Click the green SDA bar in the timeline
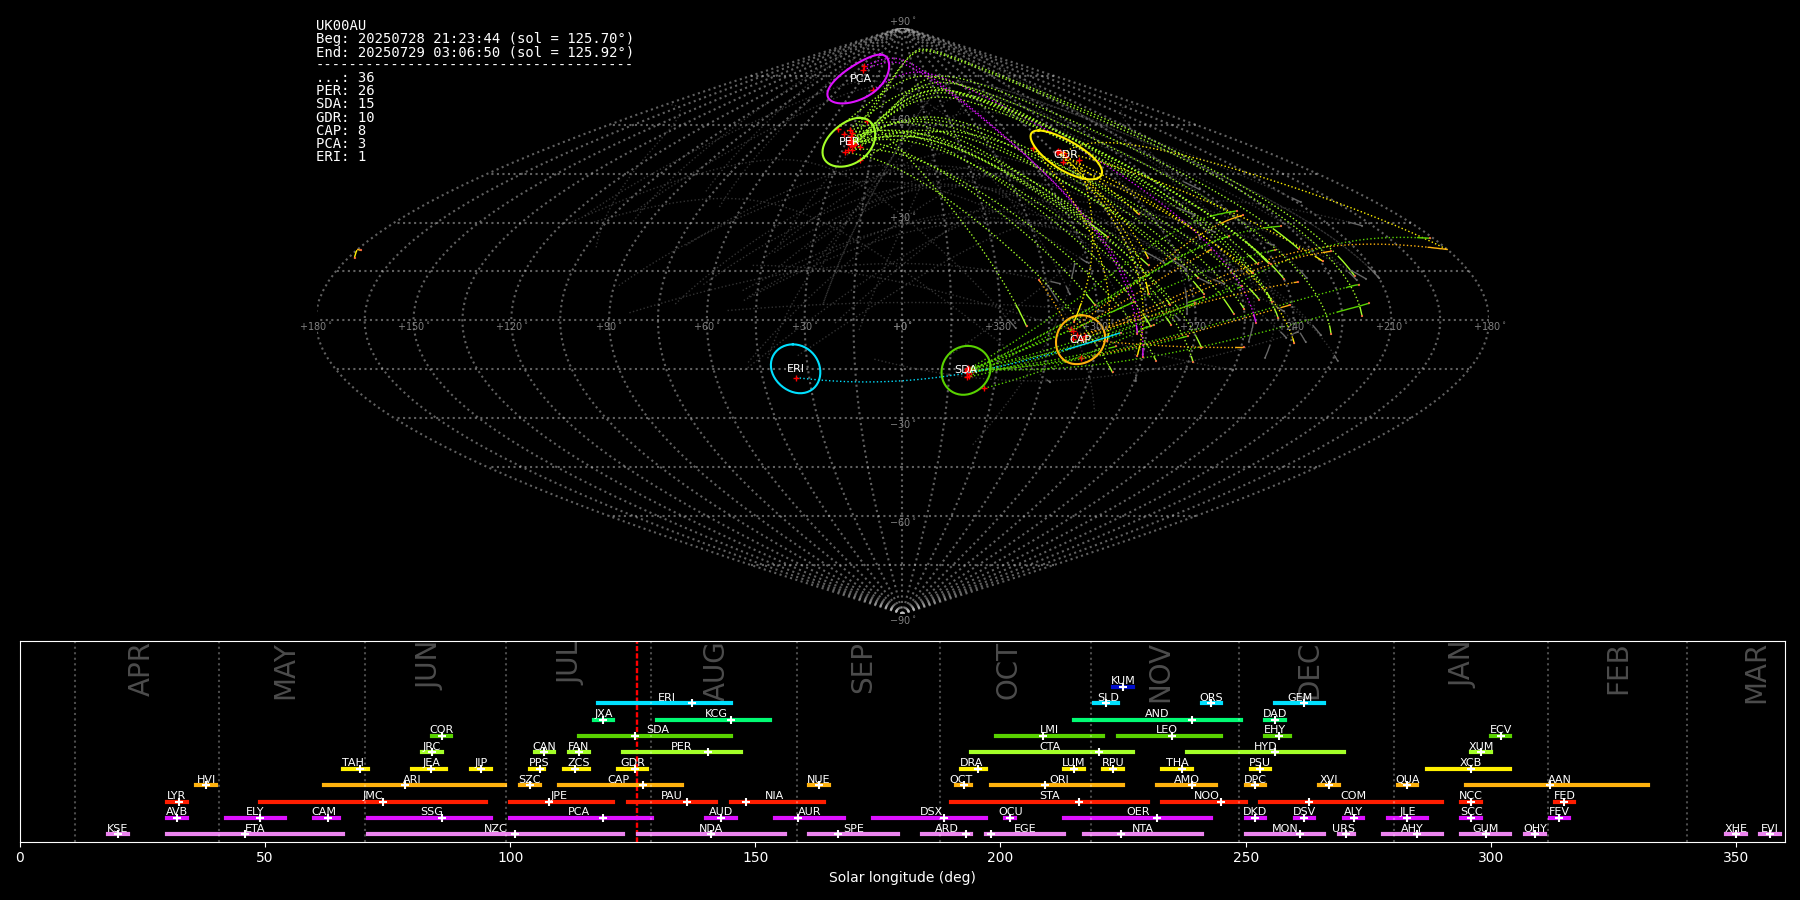 click(655, 736)
